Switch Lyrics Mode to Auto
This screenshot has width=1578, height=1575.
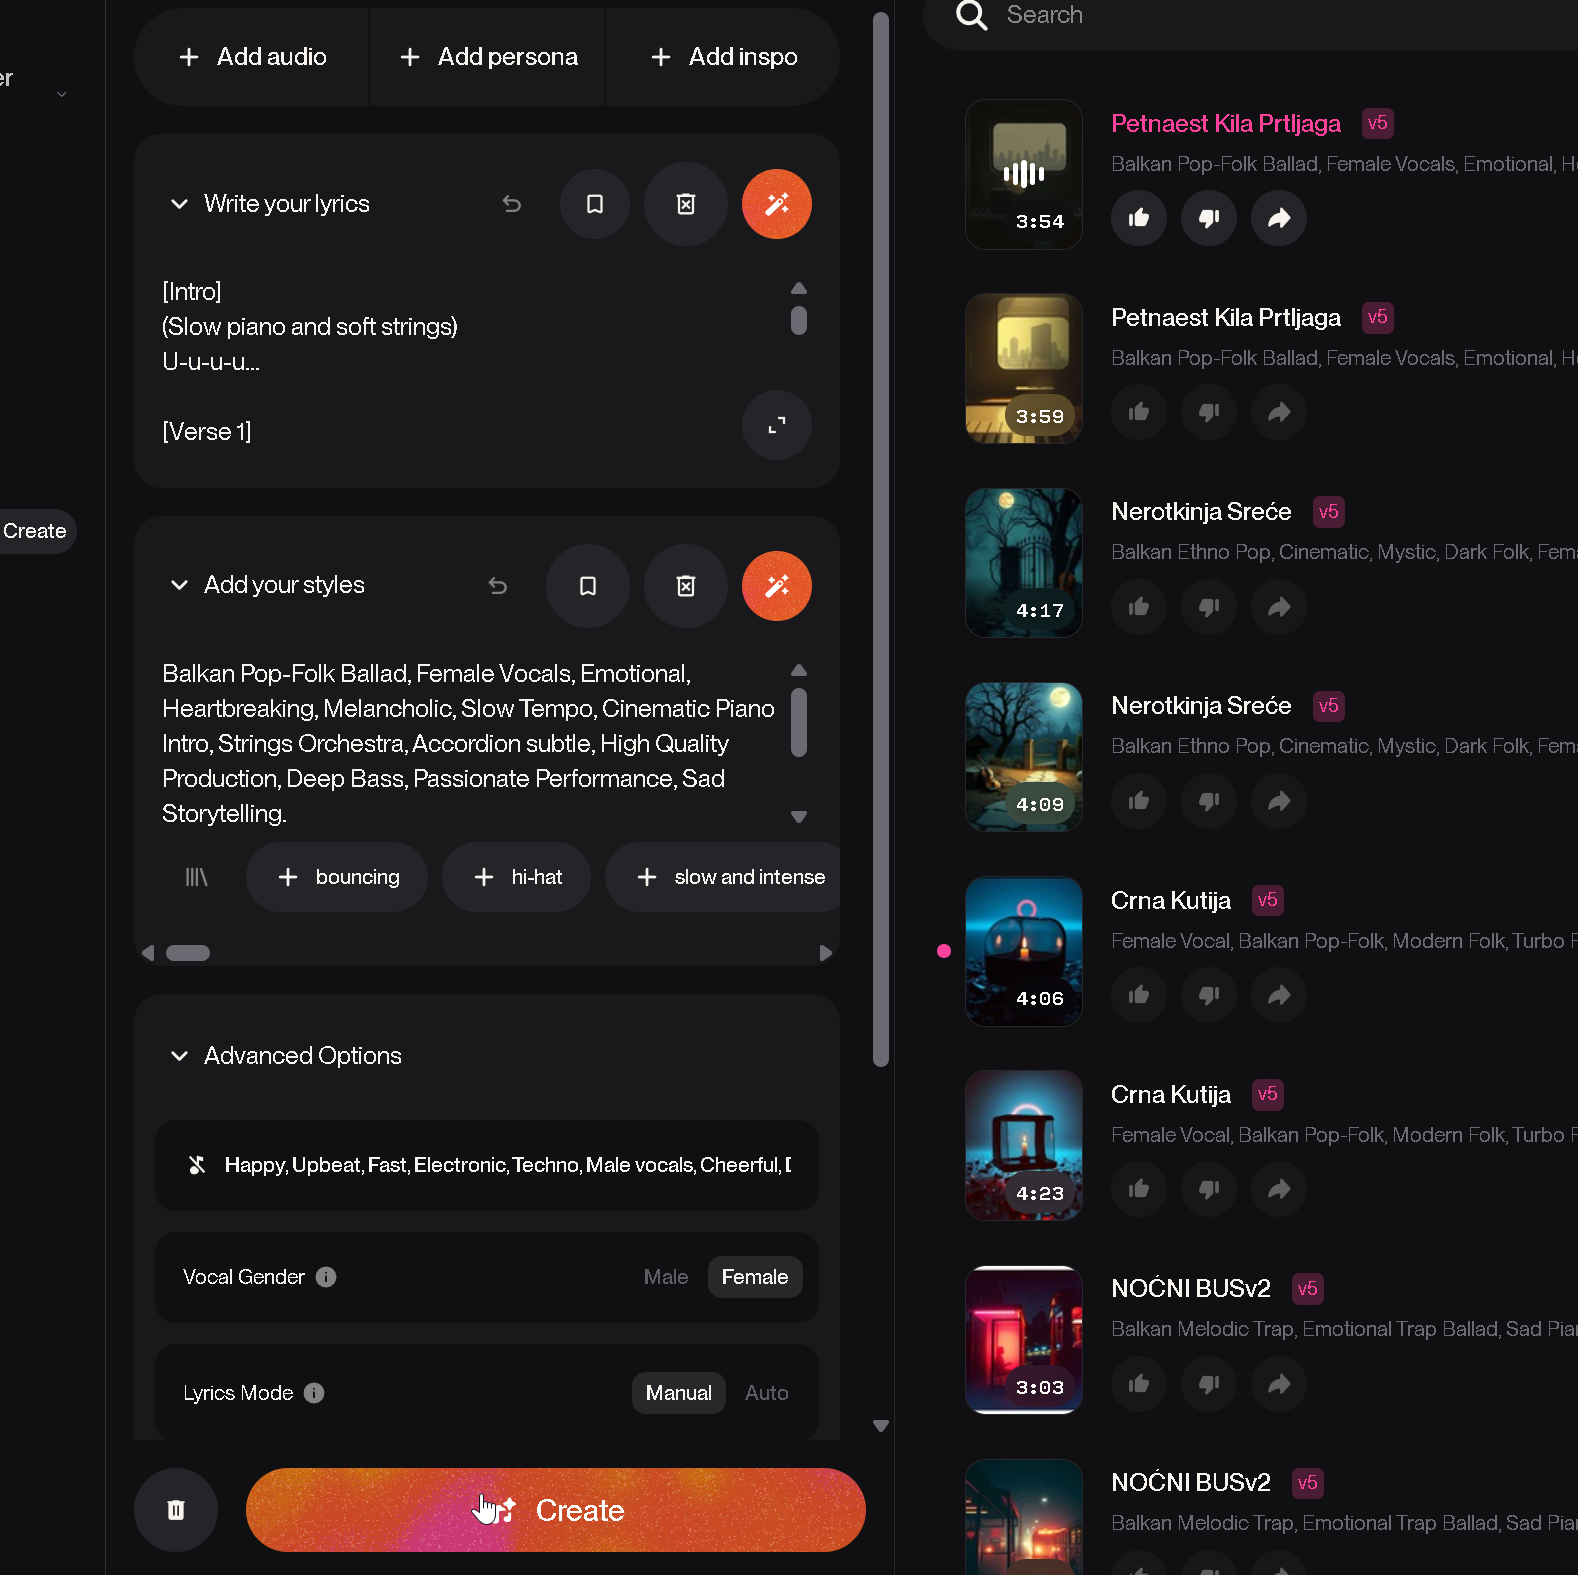766,1393
